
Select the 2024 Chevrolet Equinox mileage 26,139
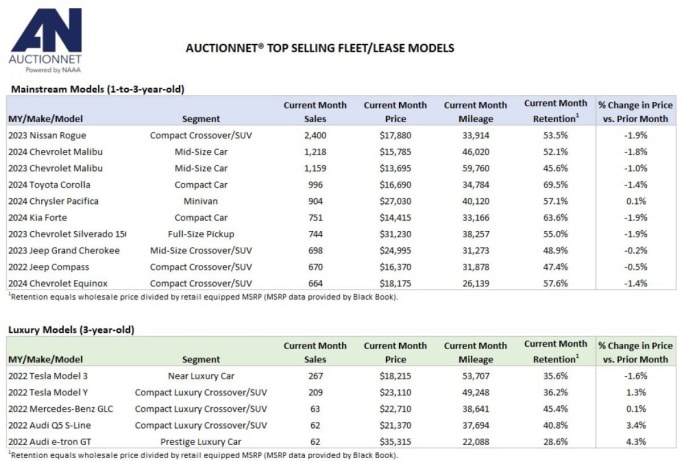click(475, 284)
